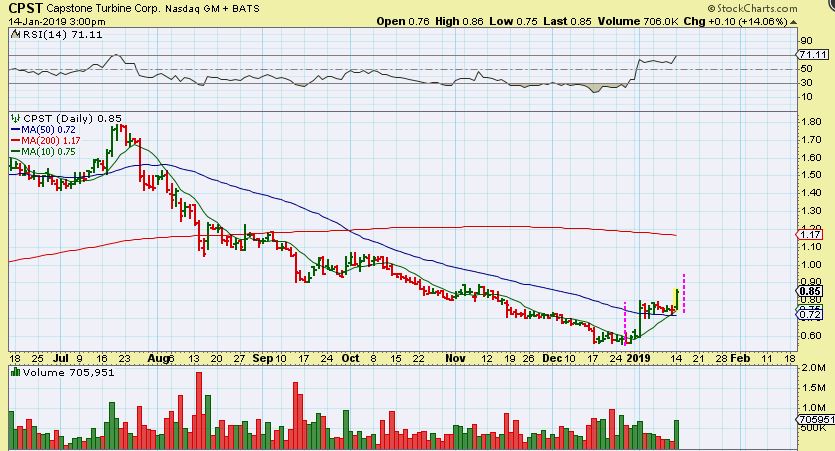Viewport: 835px width, 451px height.
Task: Click the Open 0.76 value in header
Action: tap(403, 21)
